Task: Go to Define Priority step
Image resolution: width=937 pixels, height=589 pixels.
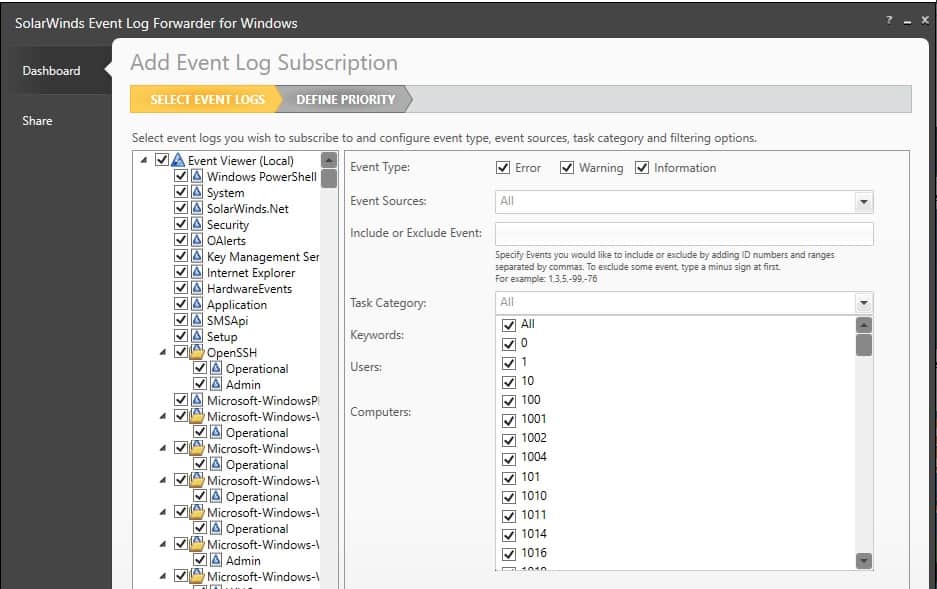Action: (x=345, y=99)
